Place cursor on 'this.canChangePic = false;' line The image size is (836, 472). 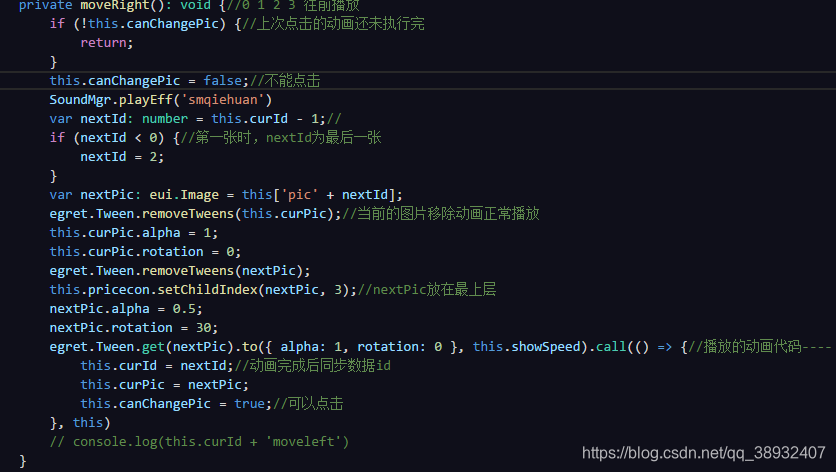pos(185,81)
